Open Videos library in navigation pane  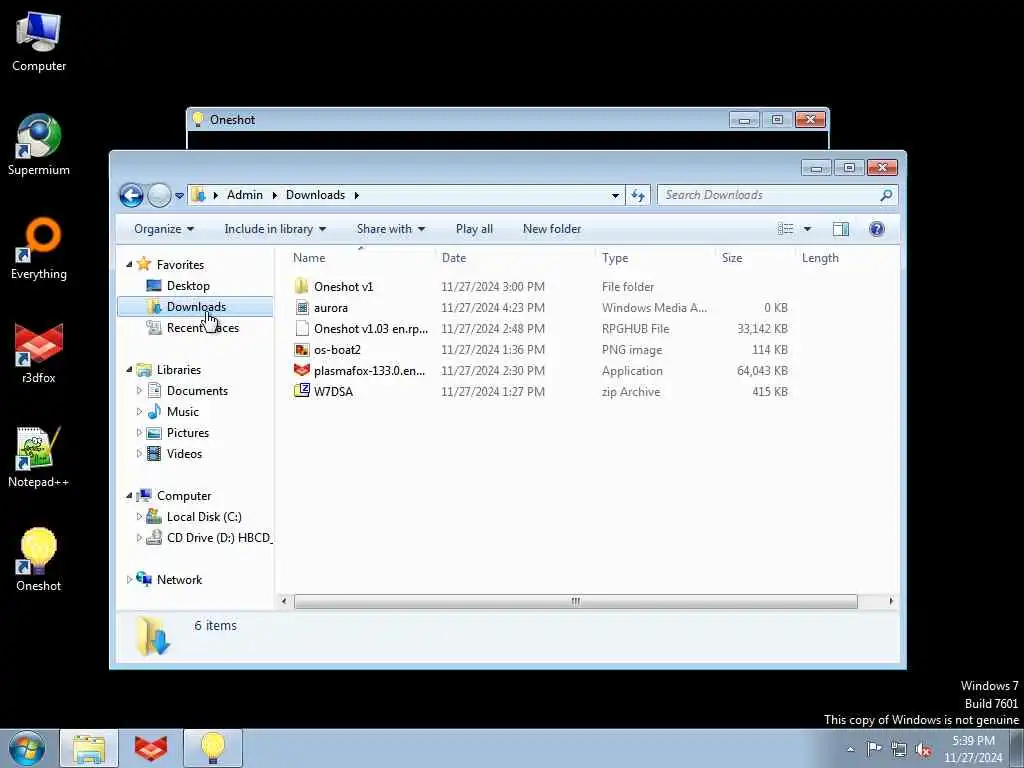184,453
